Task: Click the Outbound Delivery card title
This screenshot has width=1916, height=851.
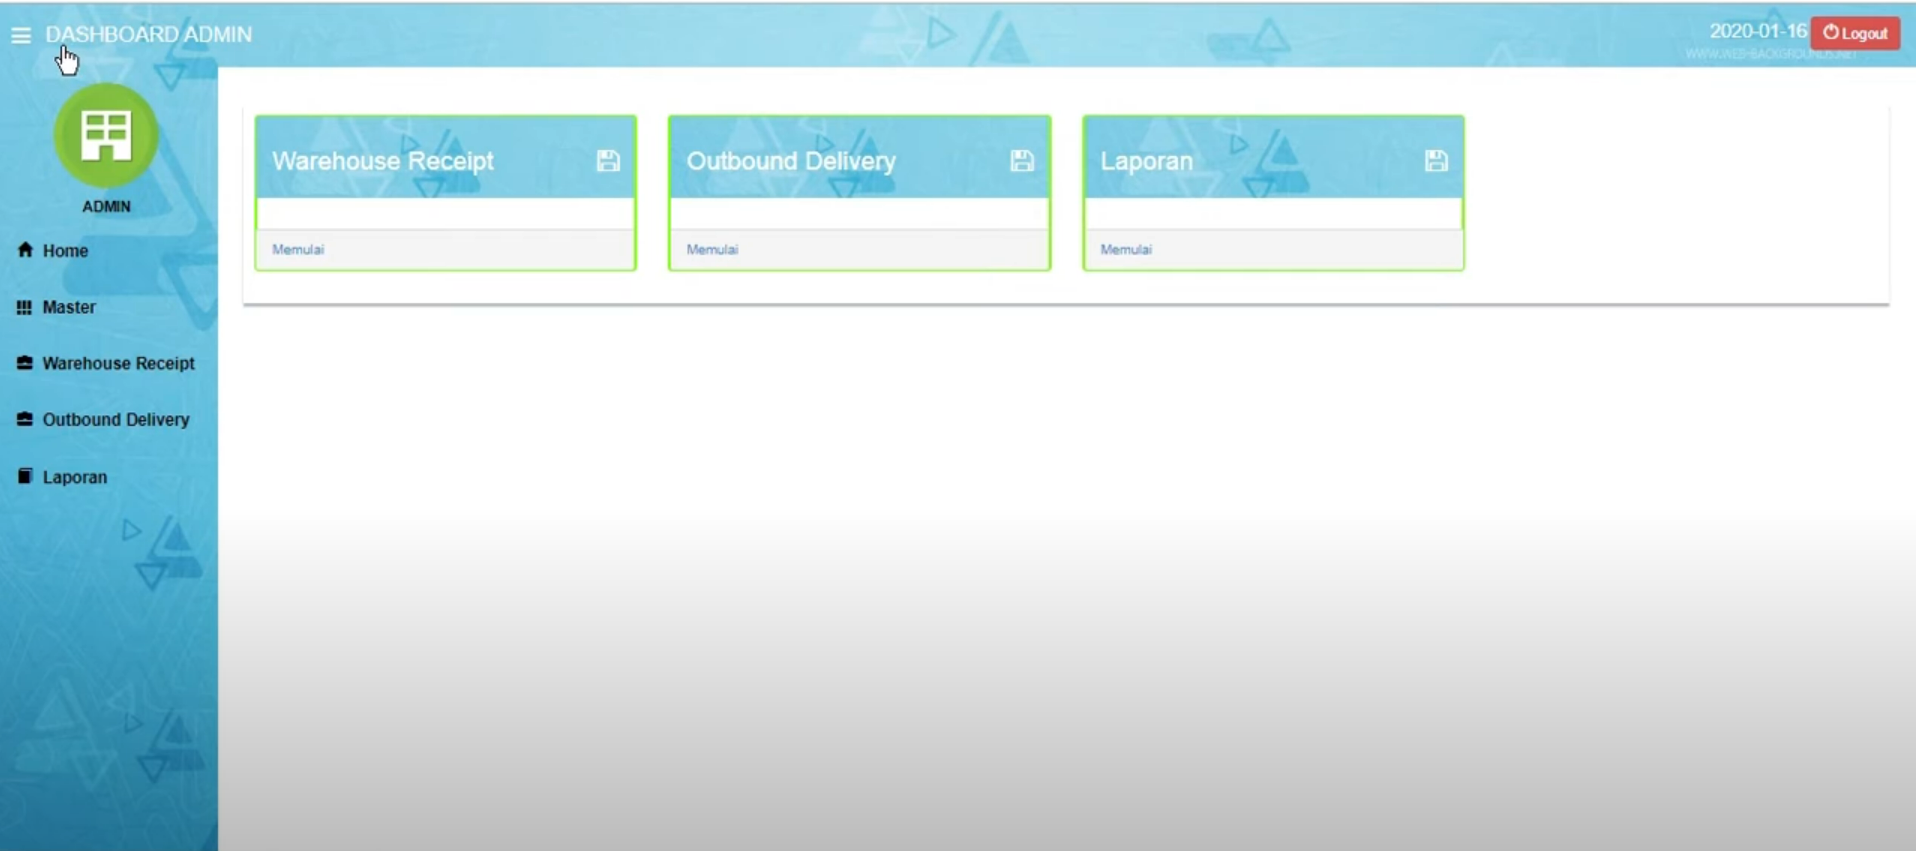Action: point(791,161)
